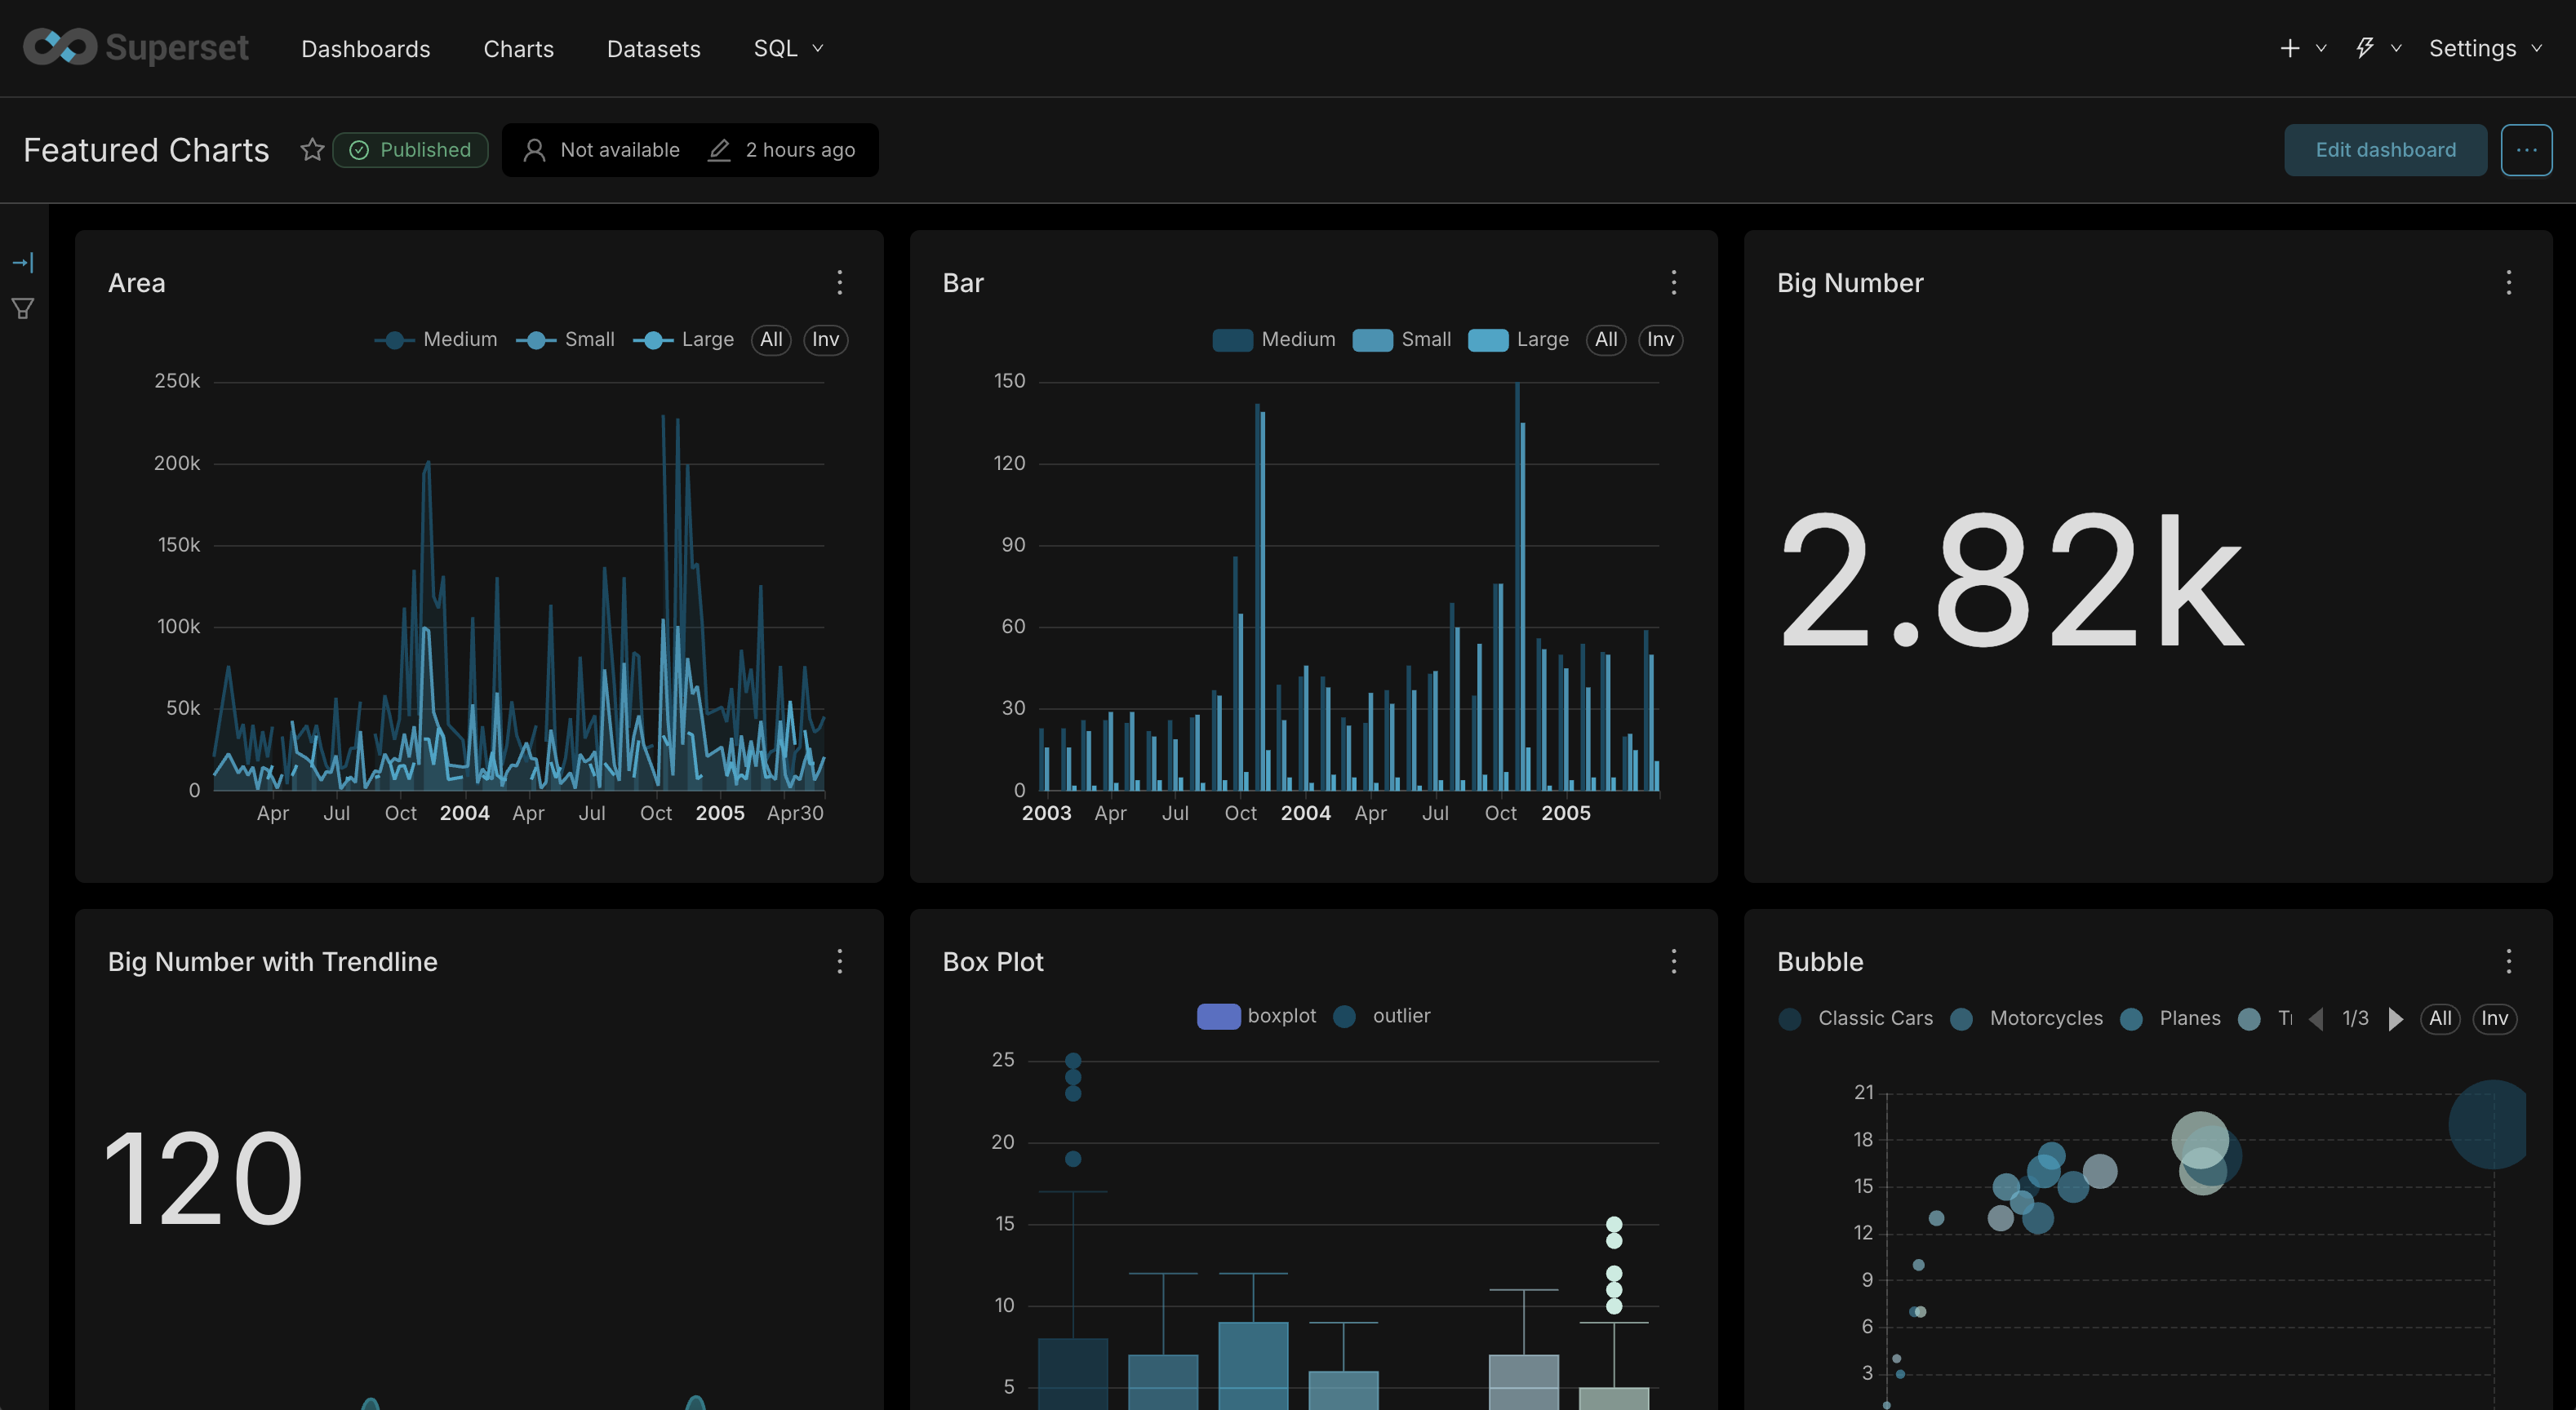Click the owner person icon
The image size is (2576, 1410).
click(534, 150)
